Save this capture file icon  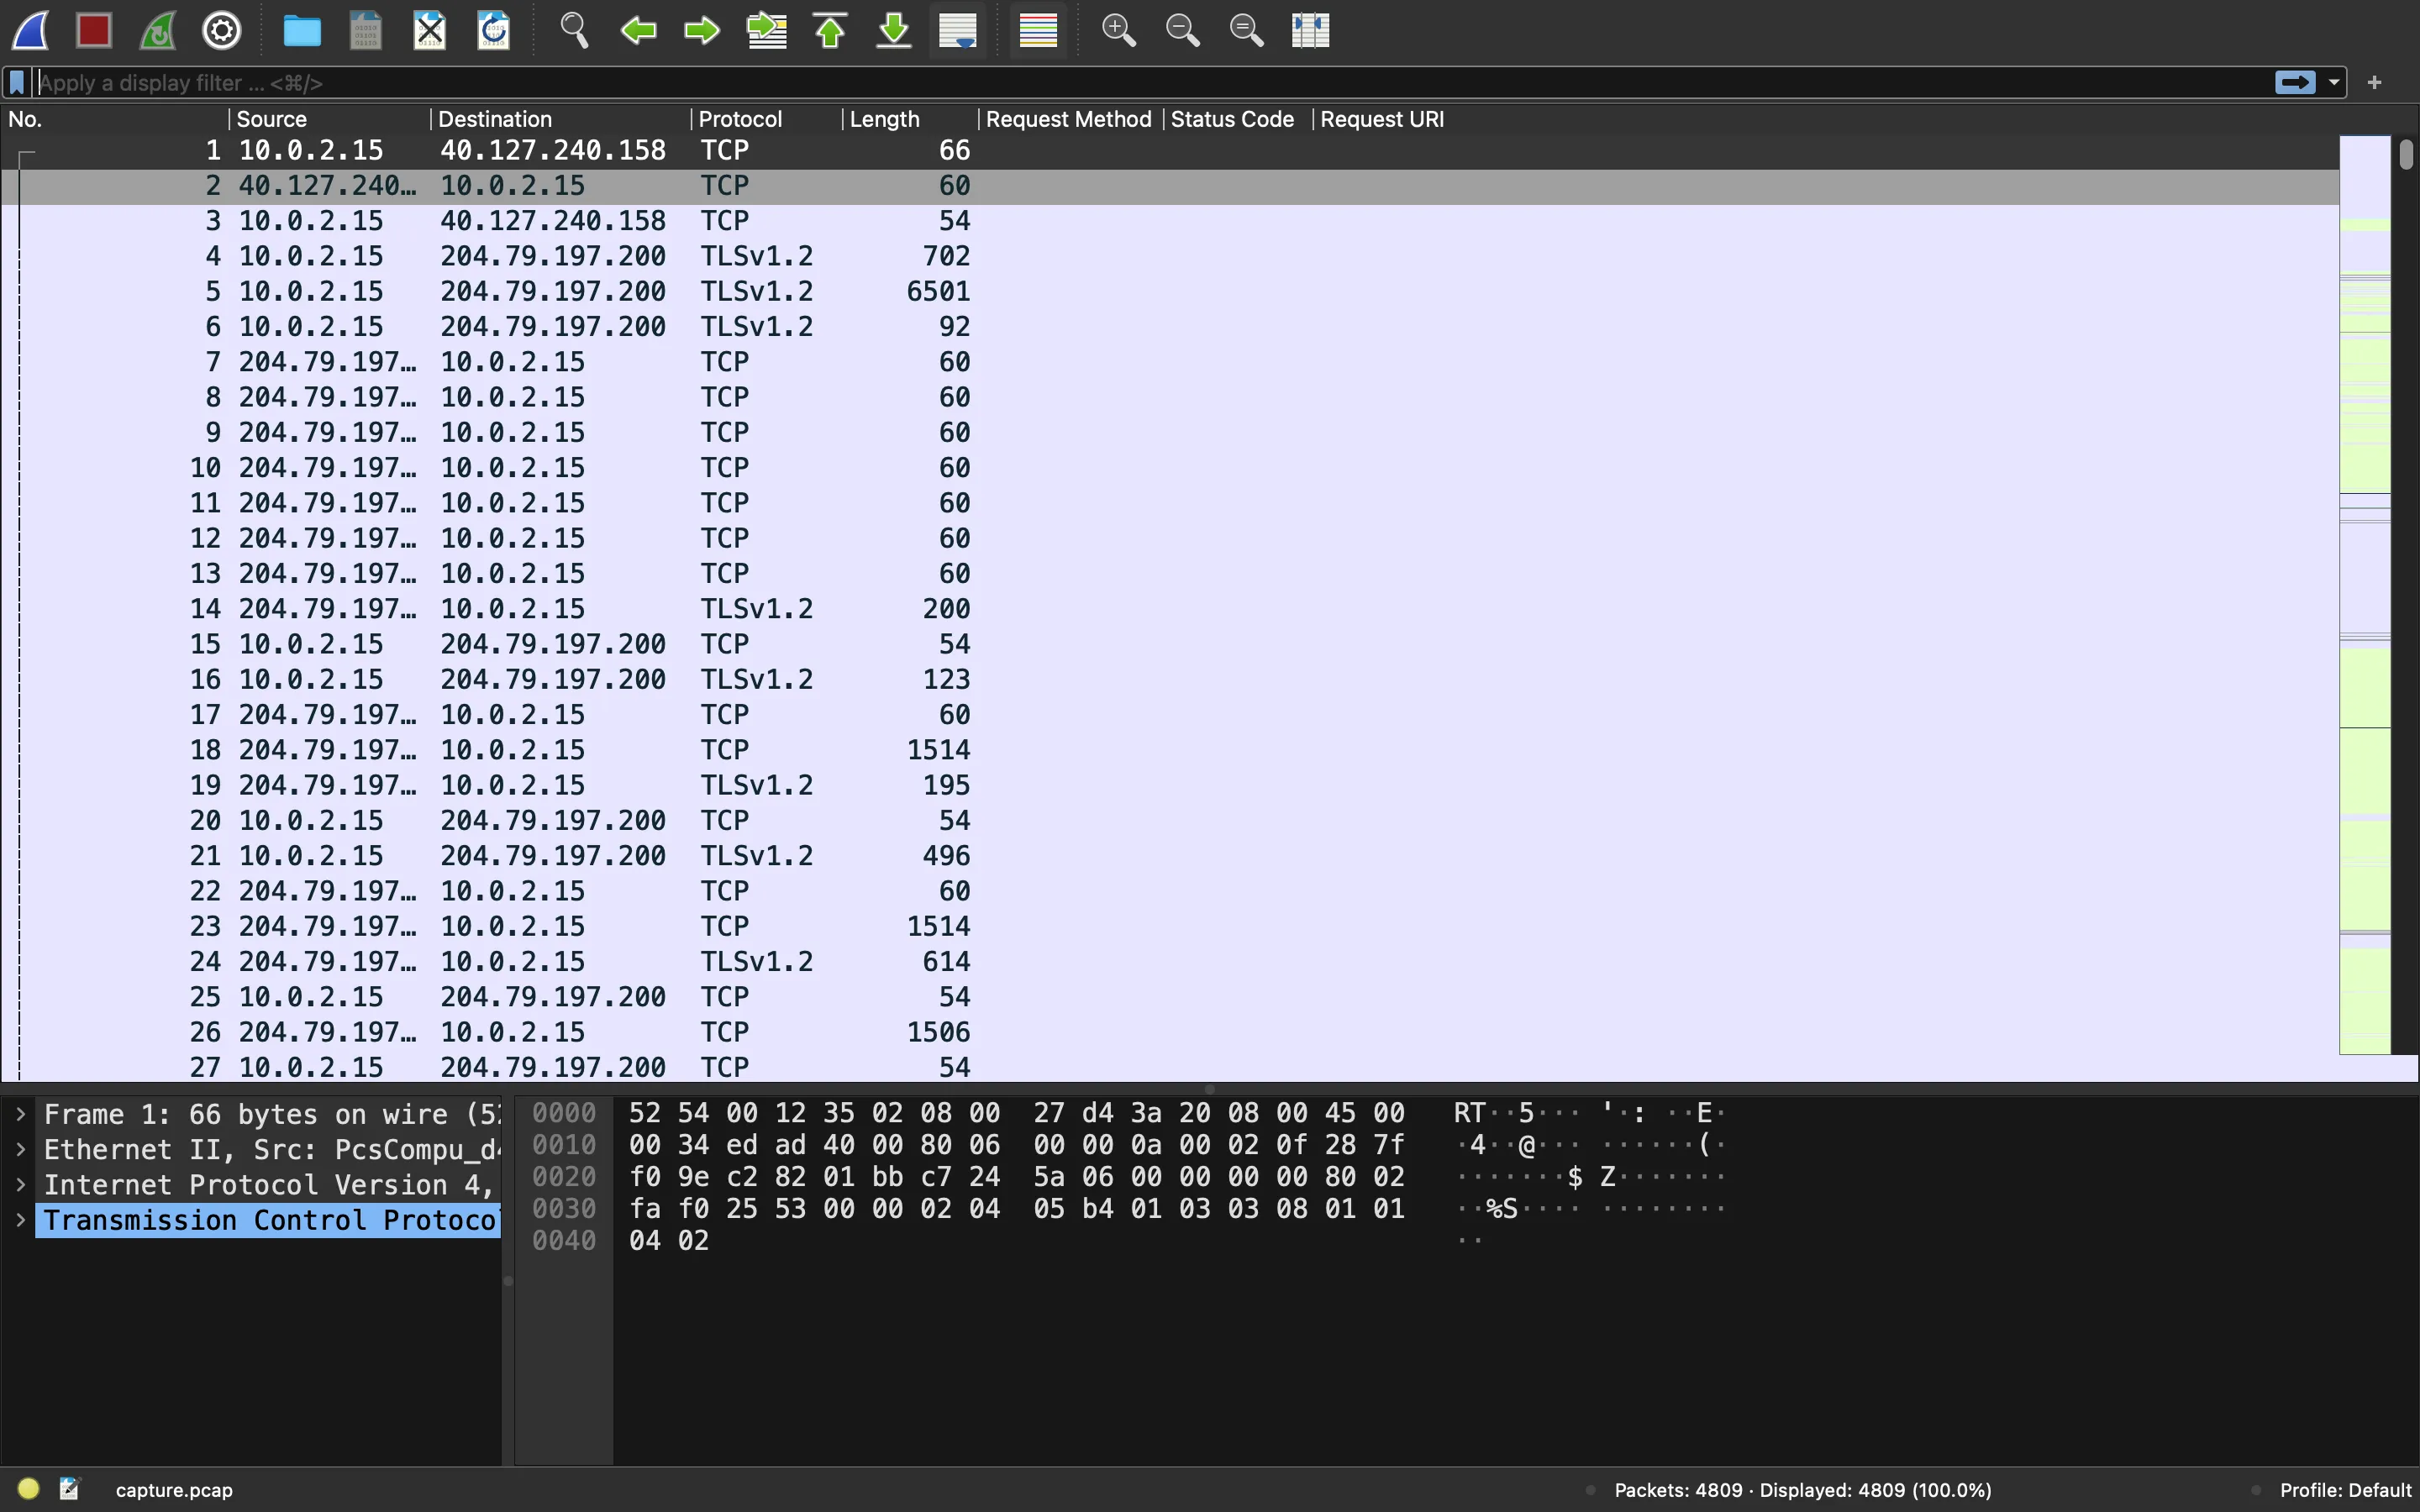click(x=366, y=30)
